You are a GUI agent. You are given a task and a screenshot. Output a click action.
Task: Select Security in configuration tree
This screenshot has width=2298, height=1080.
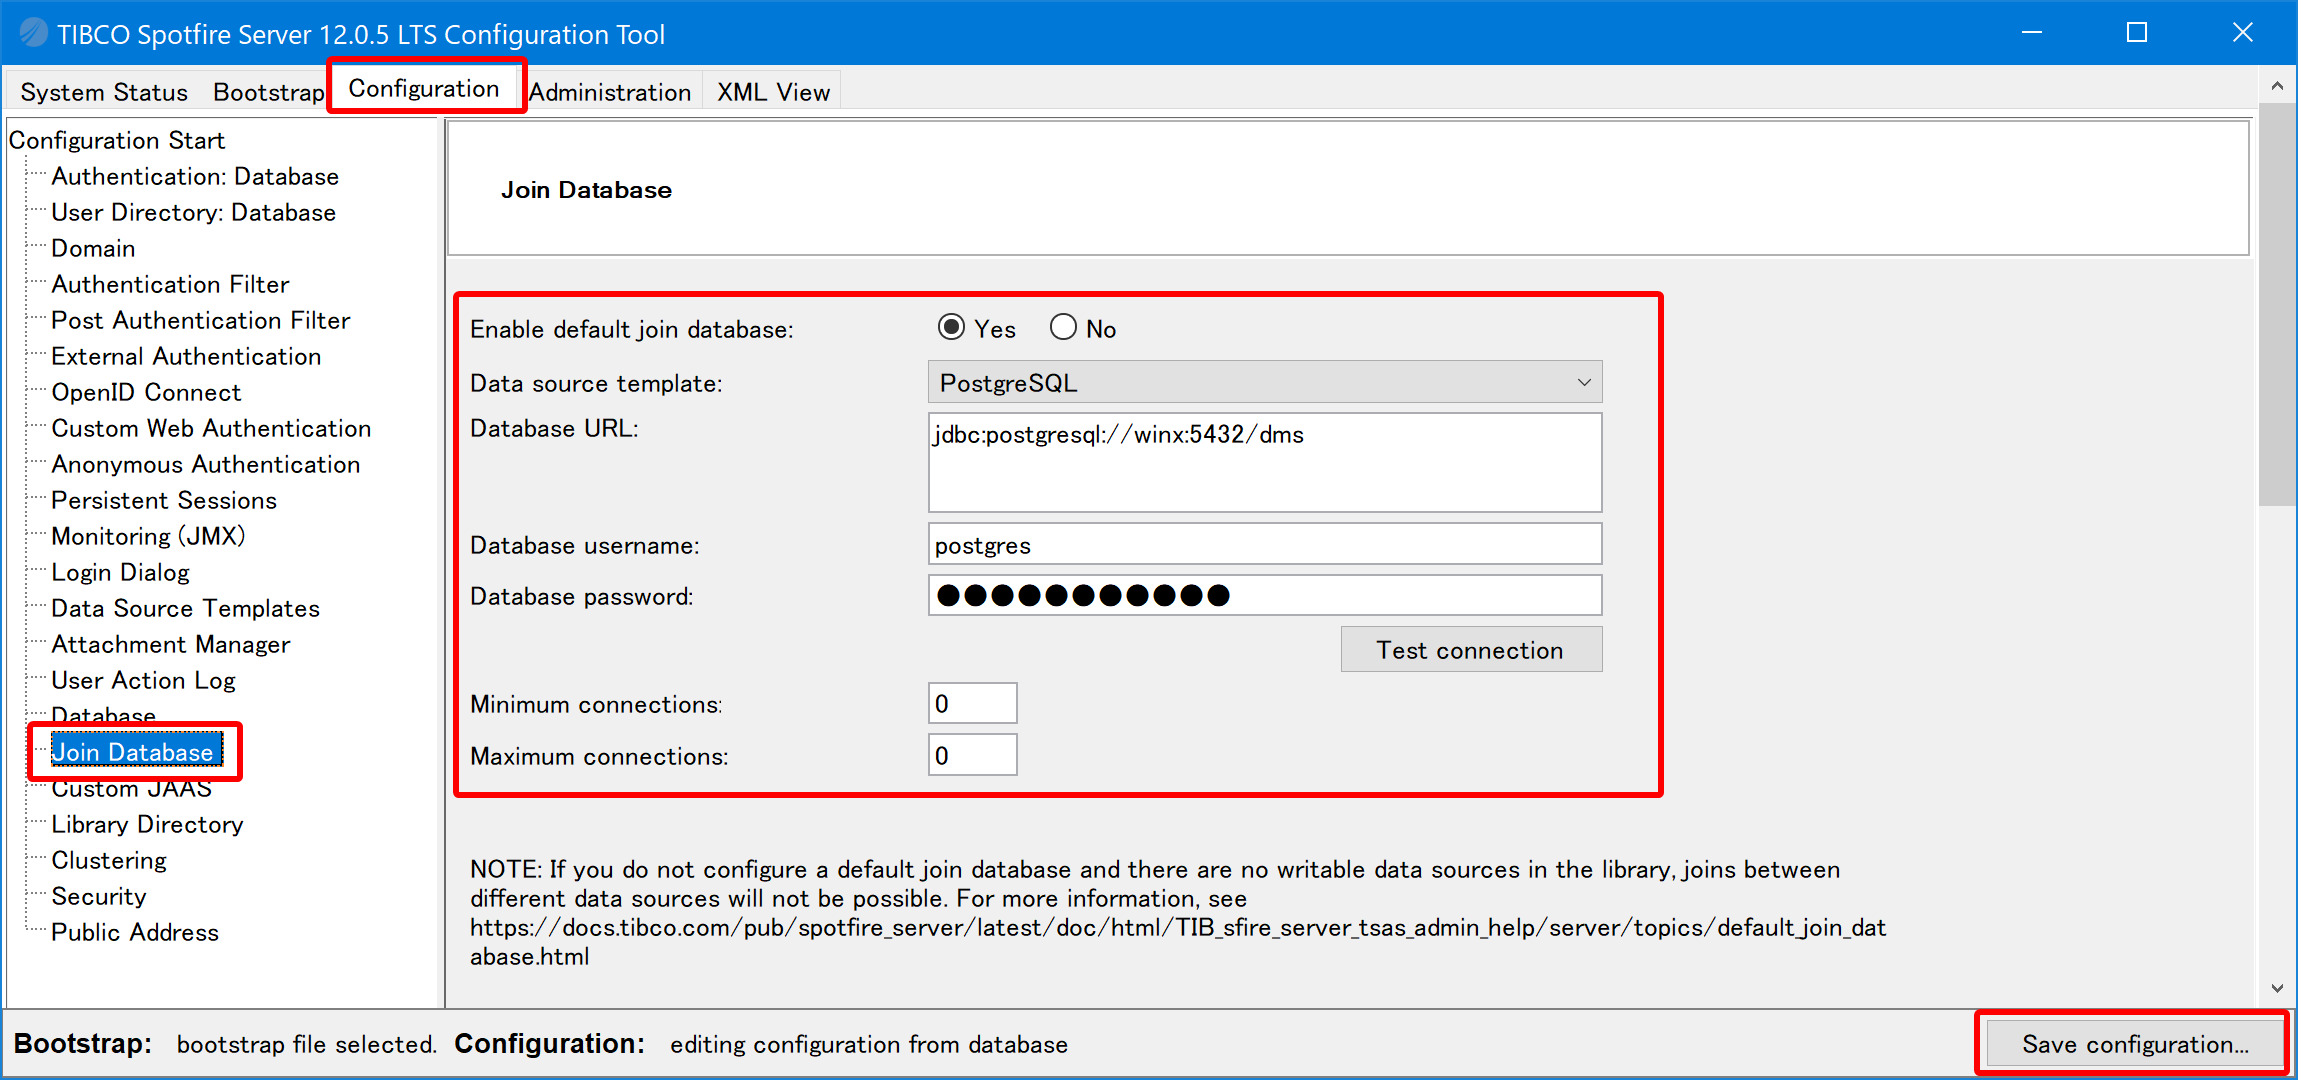[x=98, y=896]
